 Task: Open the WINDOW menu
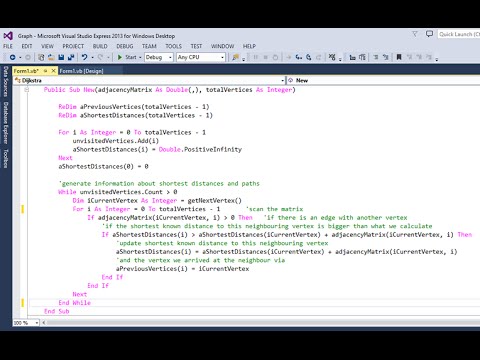(x=222, y=46)
